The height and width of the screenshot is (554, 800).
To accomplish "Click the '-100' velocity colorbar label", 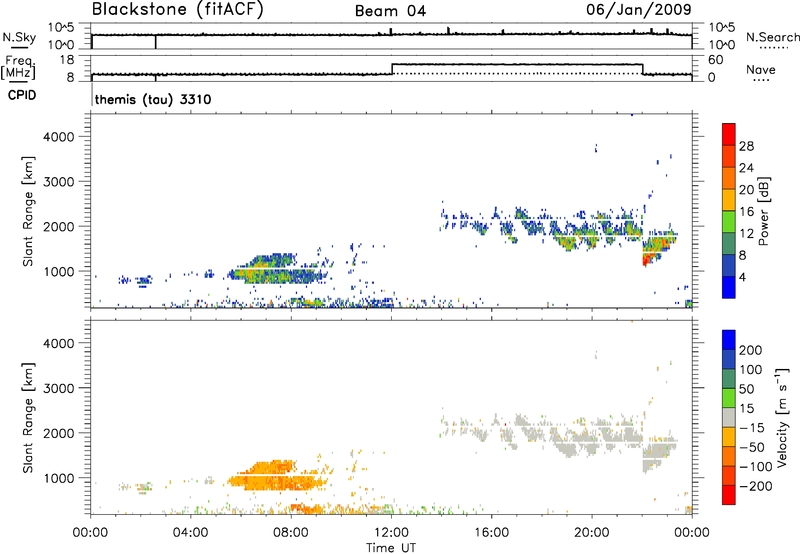I will pyautogui.click(x=756, y=467).
